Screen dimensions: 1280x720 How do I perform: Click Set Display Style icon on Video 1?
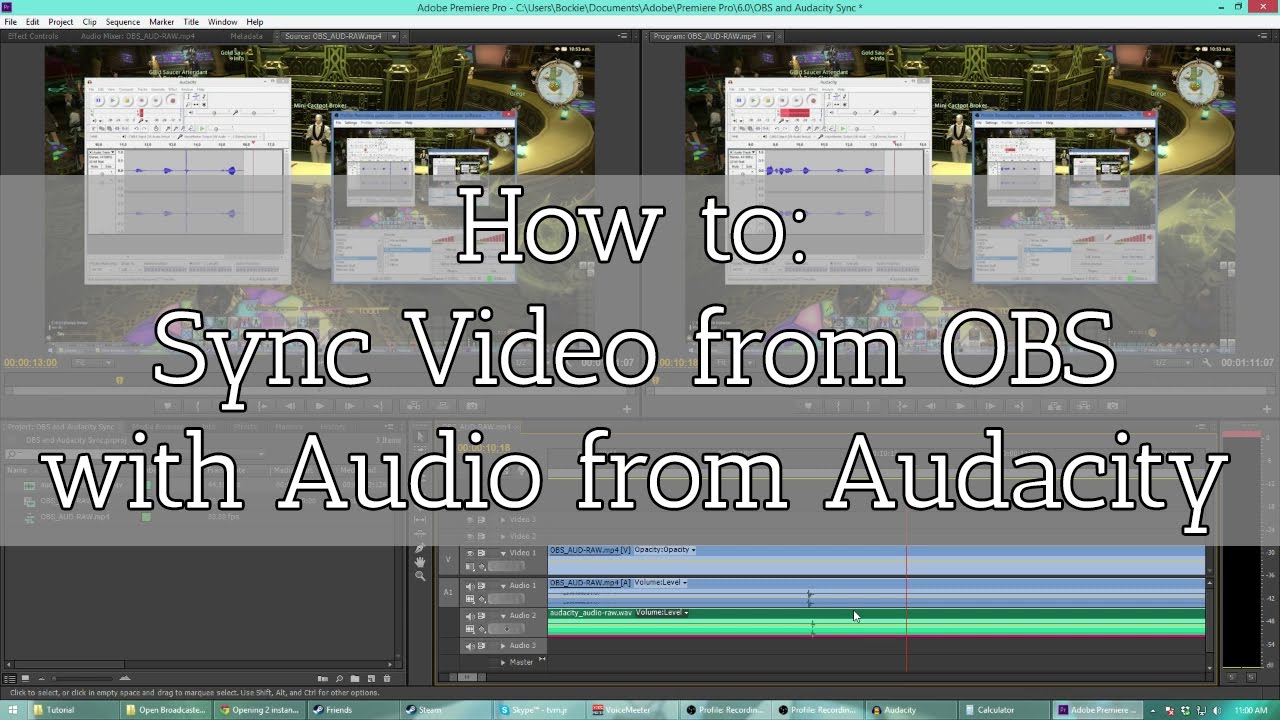469,566
